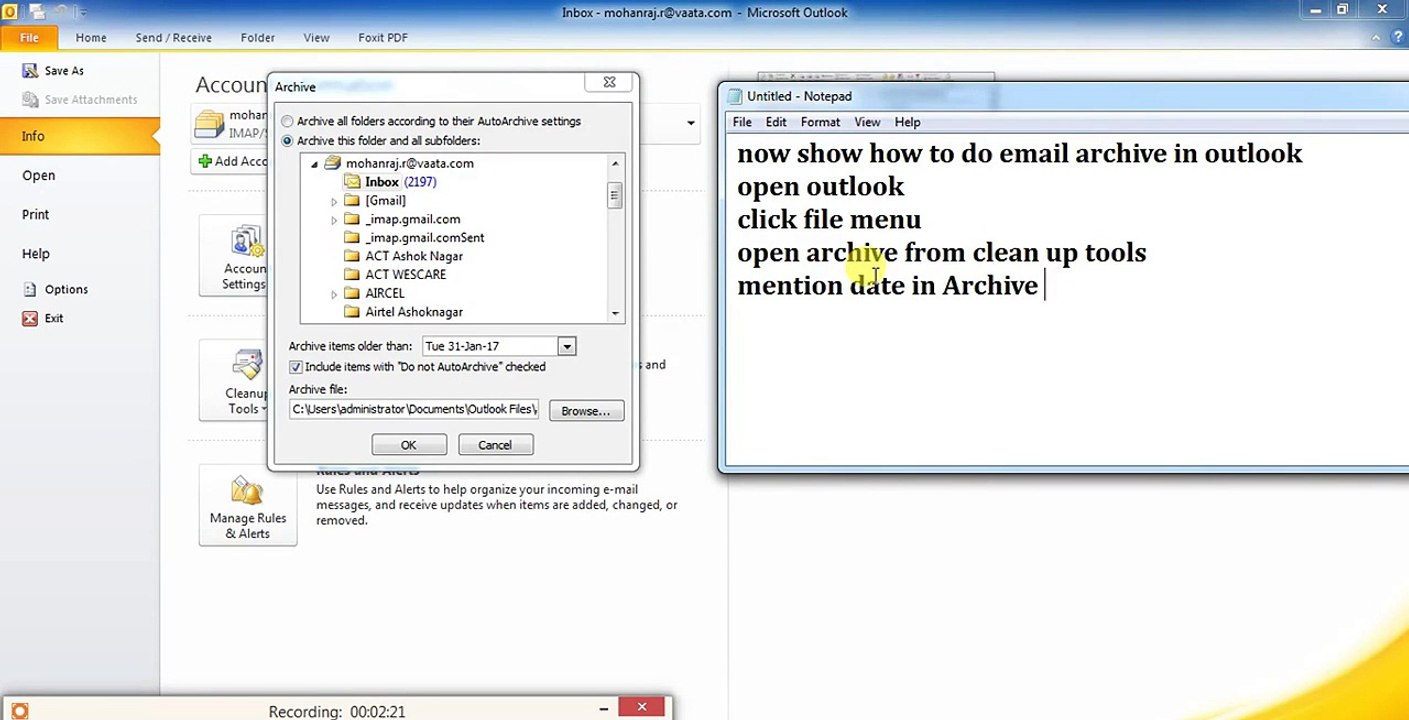Expand the [Gmail] folder node
Screen dimensions: 1409x720
click(x=334, y=201)
